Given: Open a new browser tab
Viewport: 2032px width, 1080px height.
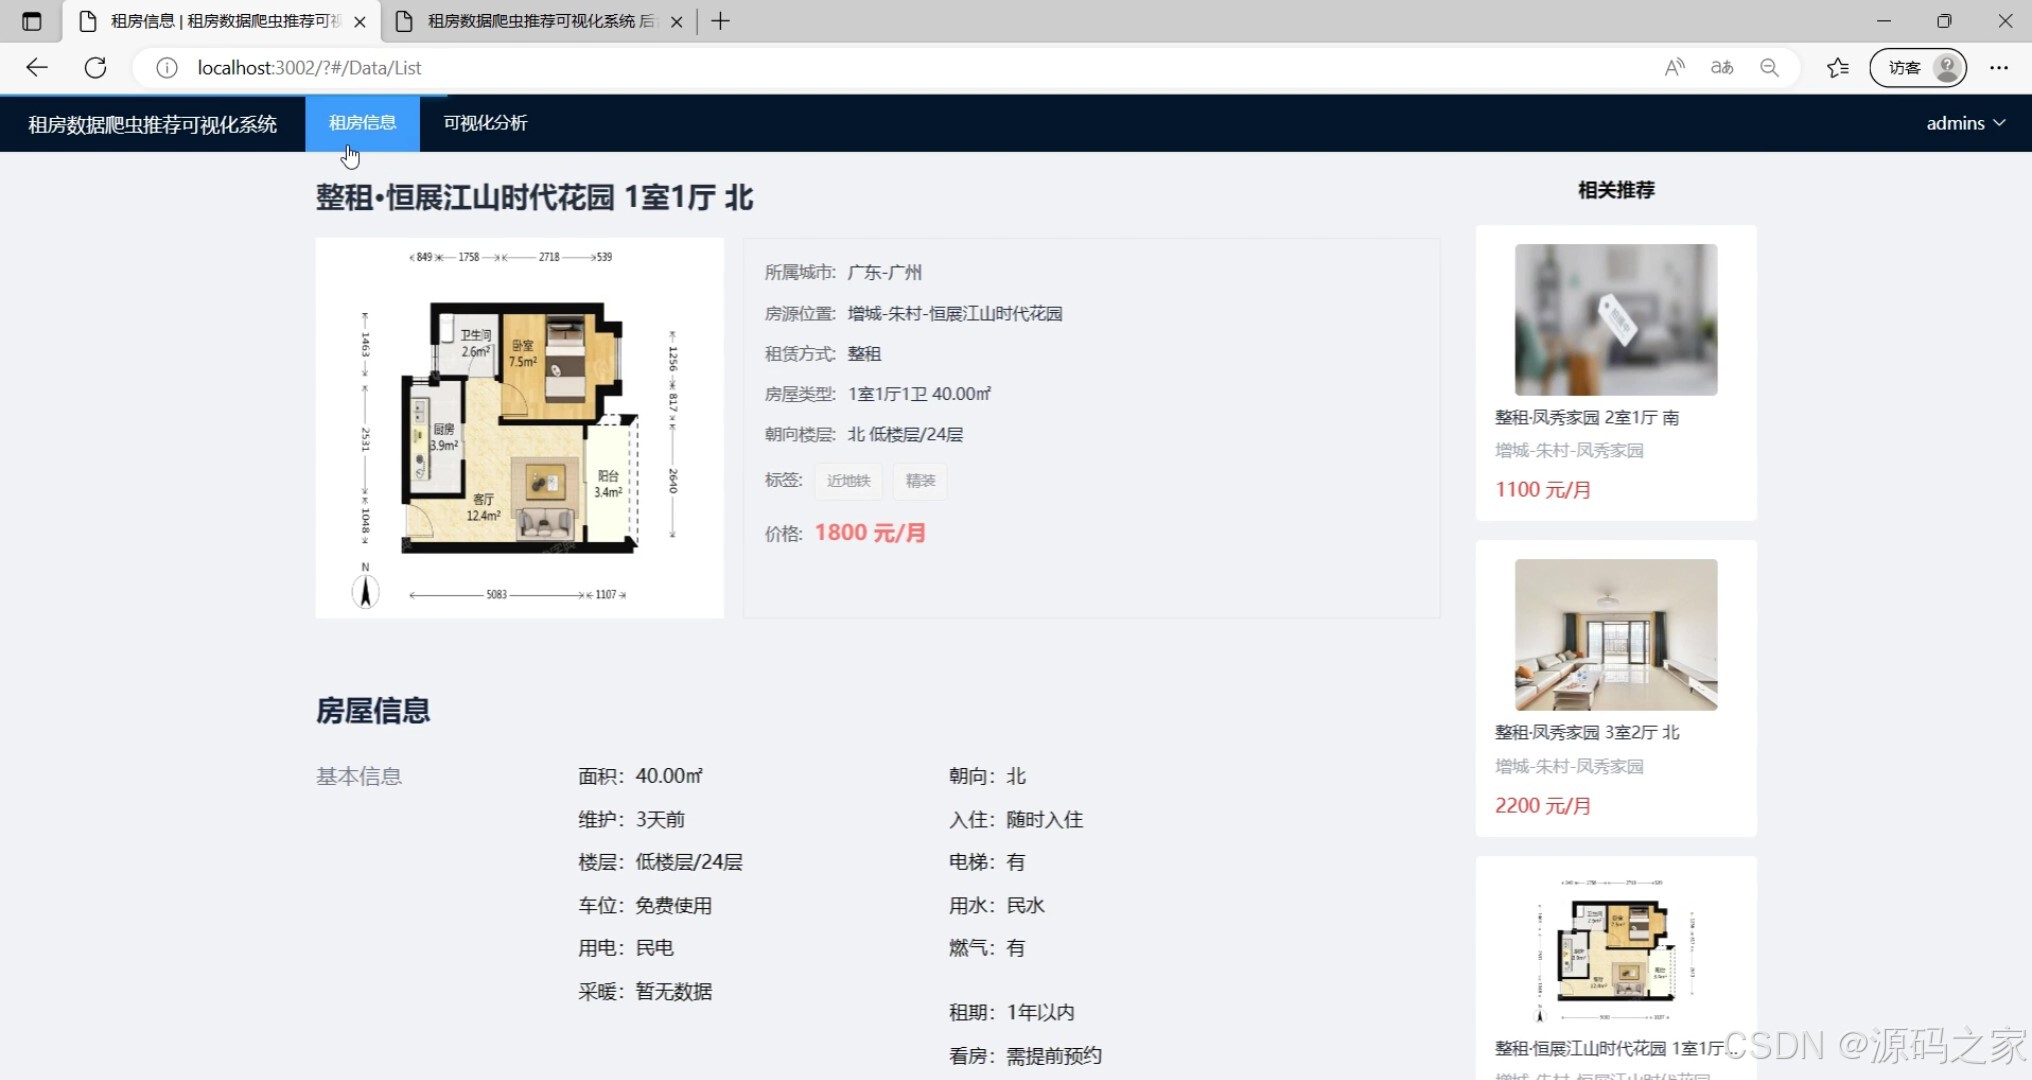Looking at the screenshot, I should [x=720, y=21].
